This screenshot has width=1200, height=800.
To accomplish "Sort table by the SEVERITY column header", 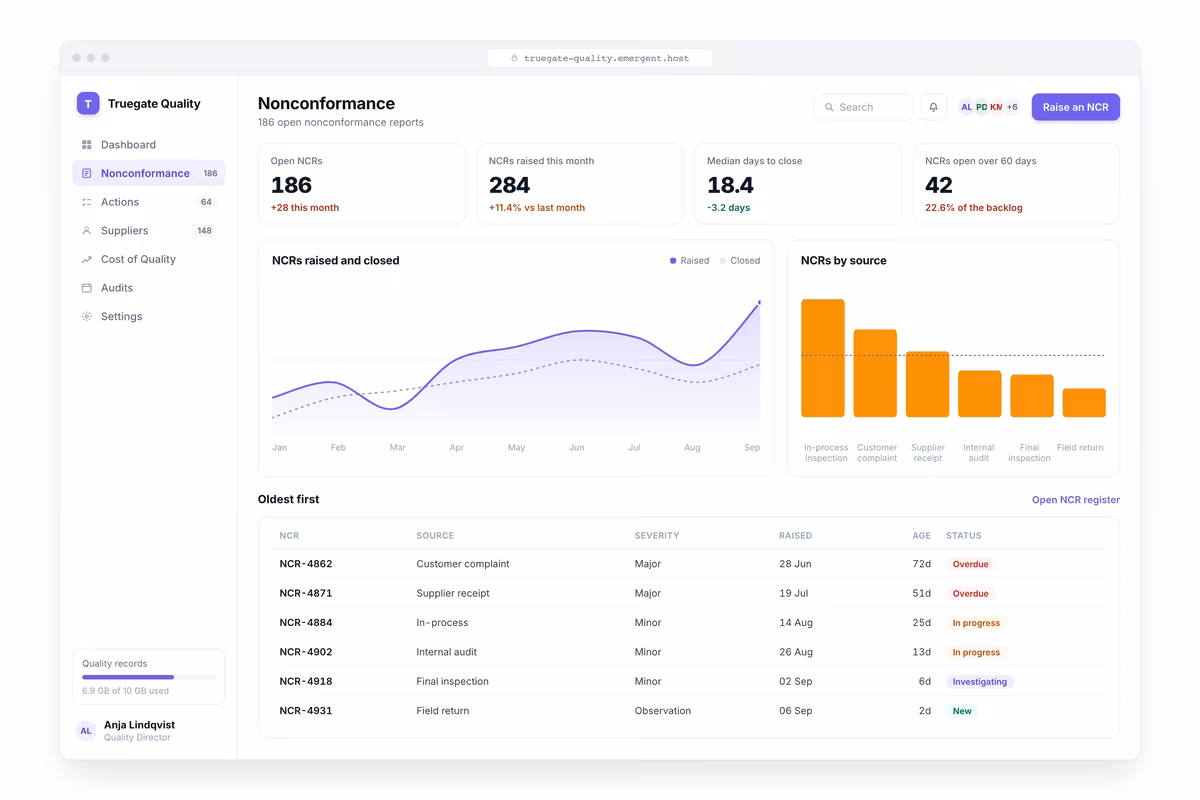I will click(657, 536).
